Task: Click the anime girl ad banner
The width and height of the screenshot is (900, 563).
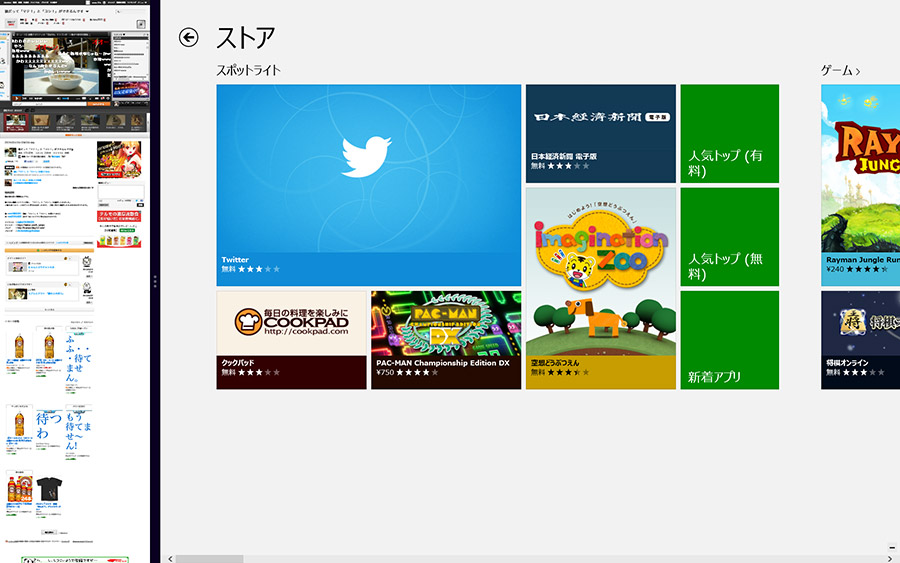Action: 118,160
